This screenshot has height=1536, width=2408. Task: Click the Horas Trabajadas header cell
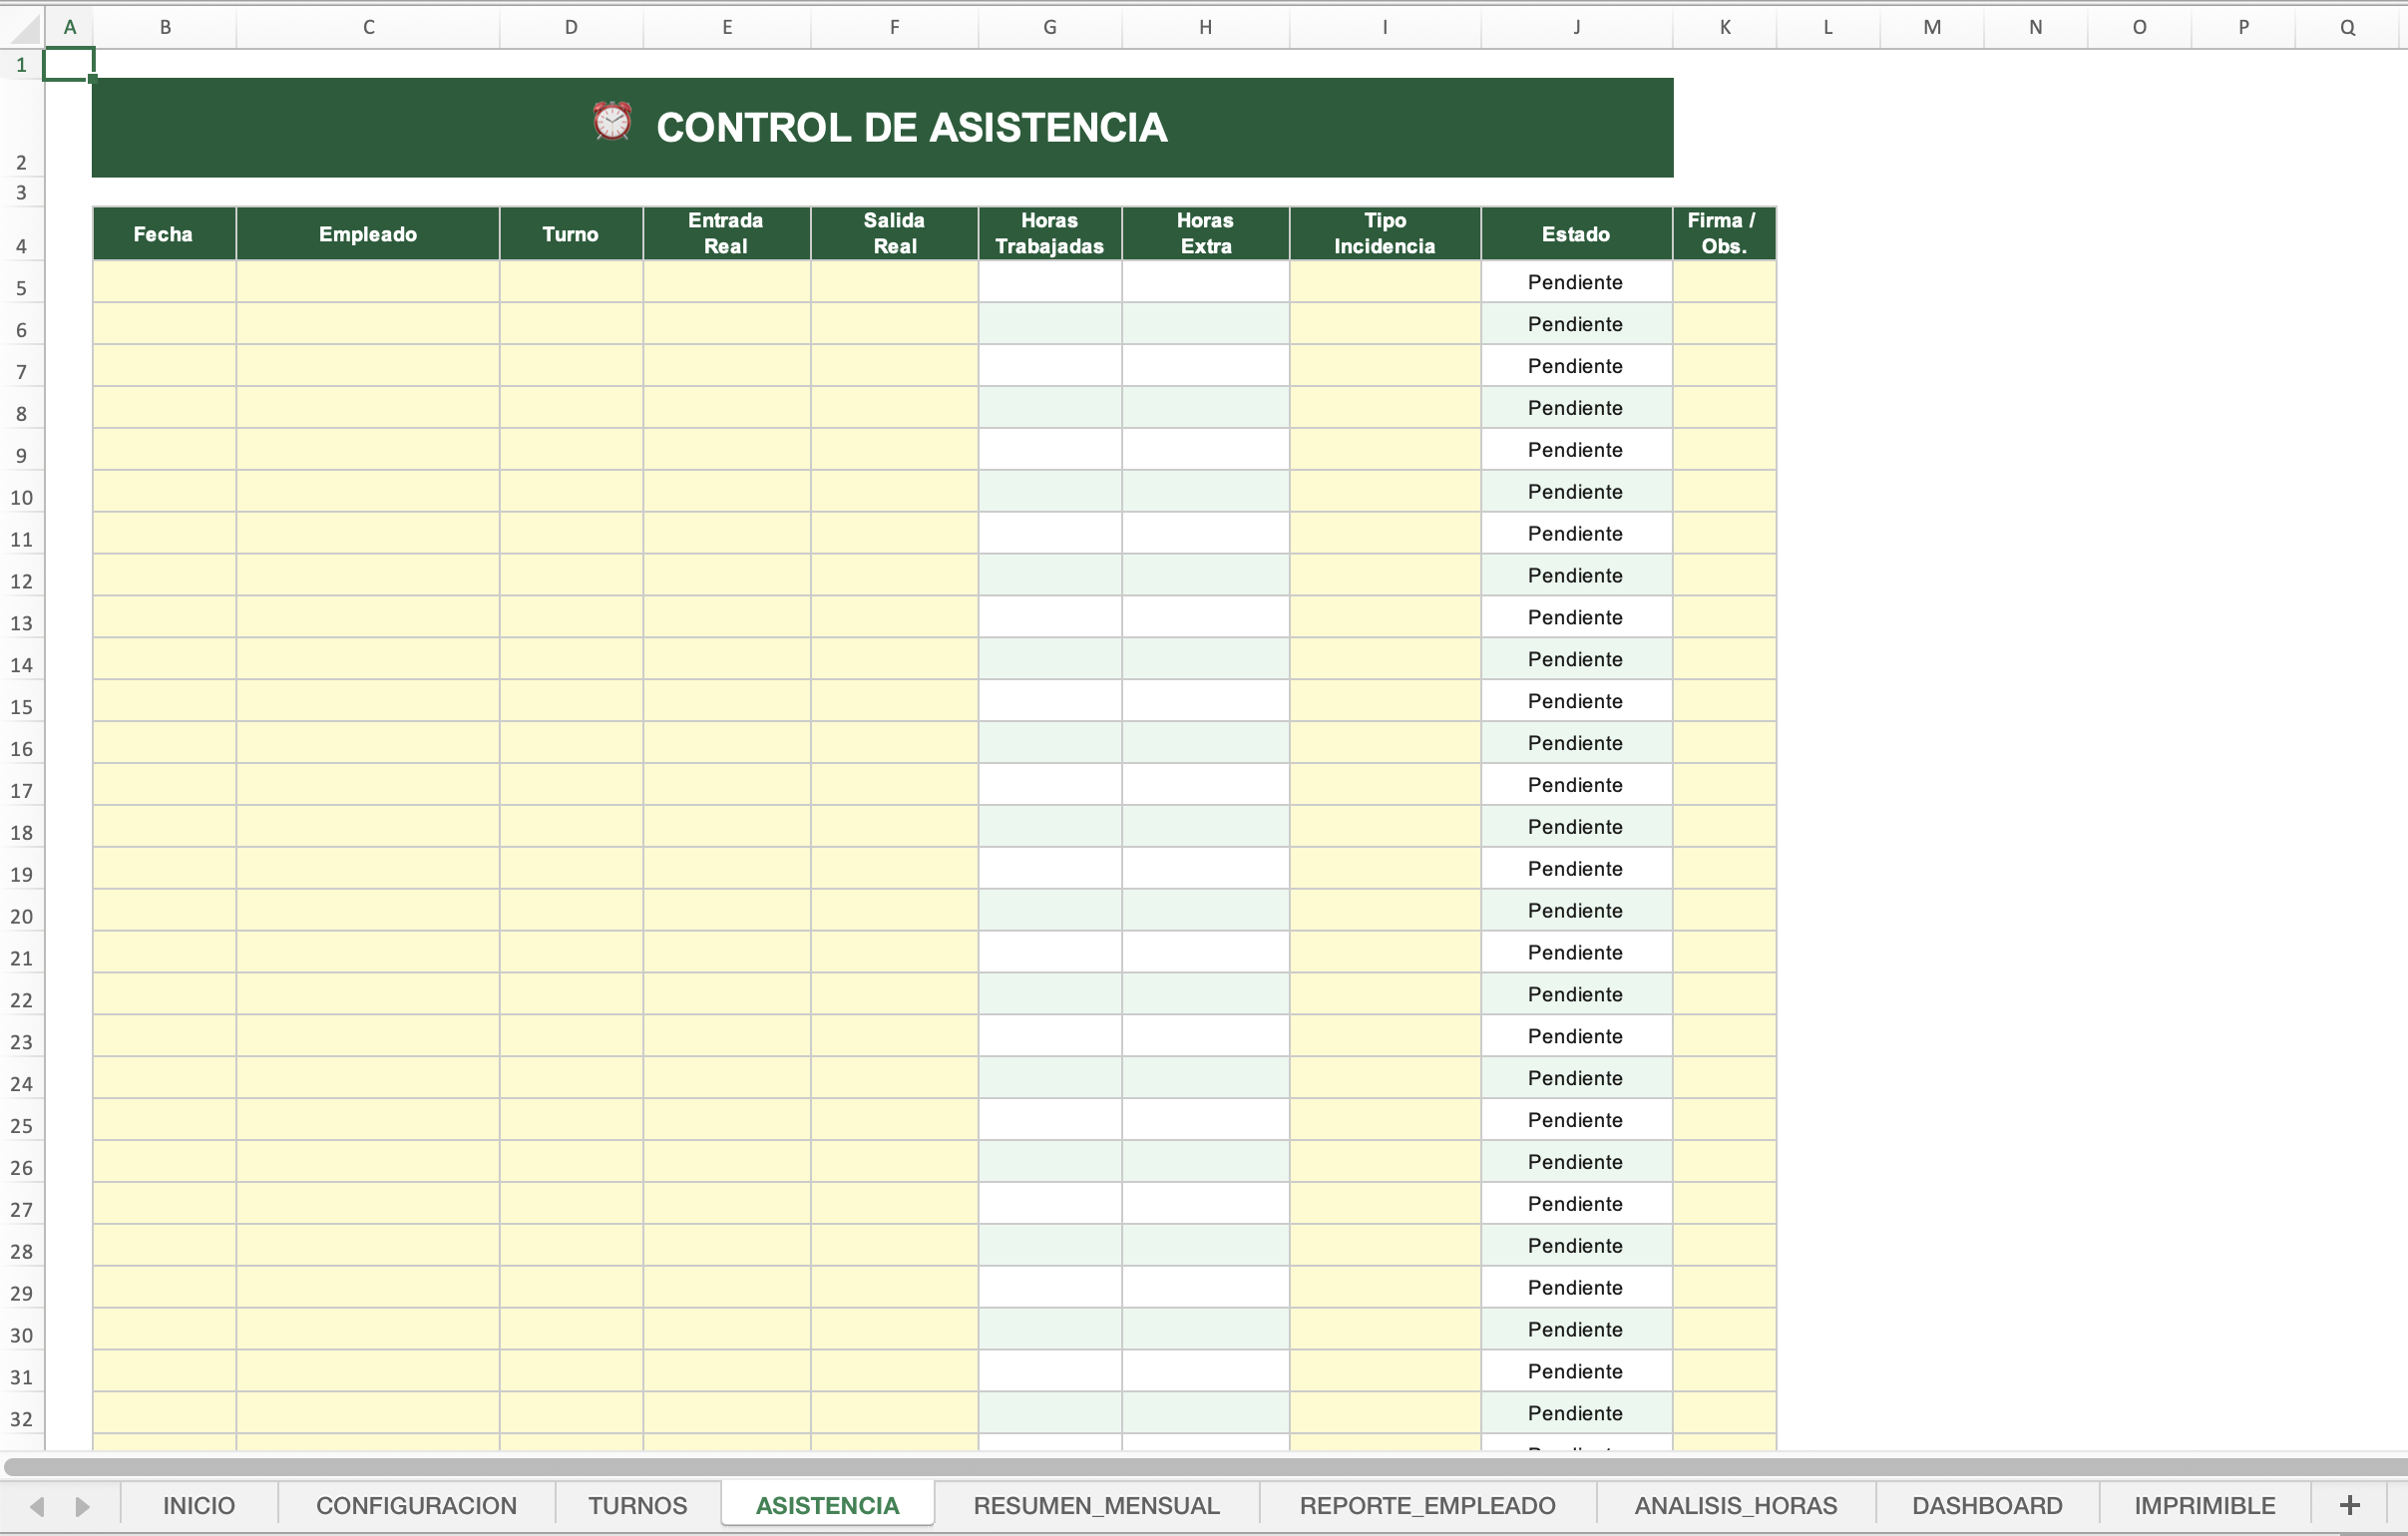click(1050, 234)
